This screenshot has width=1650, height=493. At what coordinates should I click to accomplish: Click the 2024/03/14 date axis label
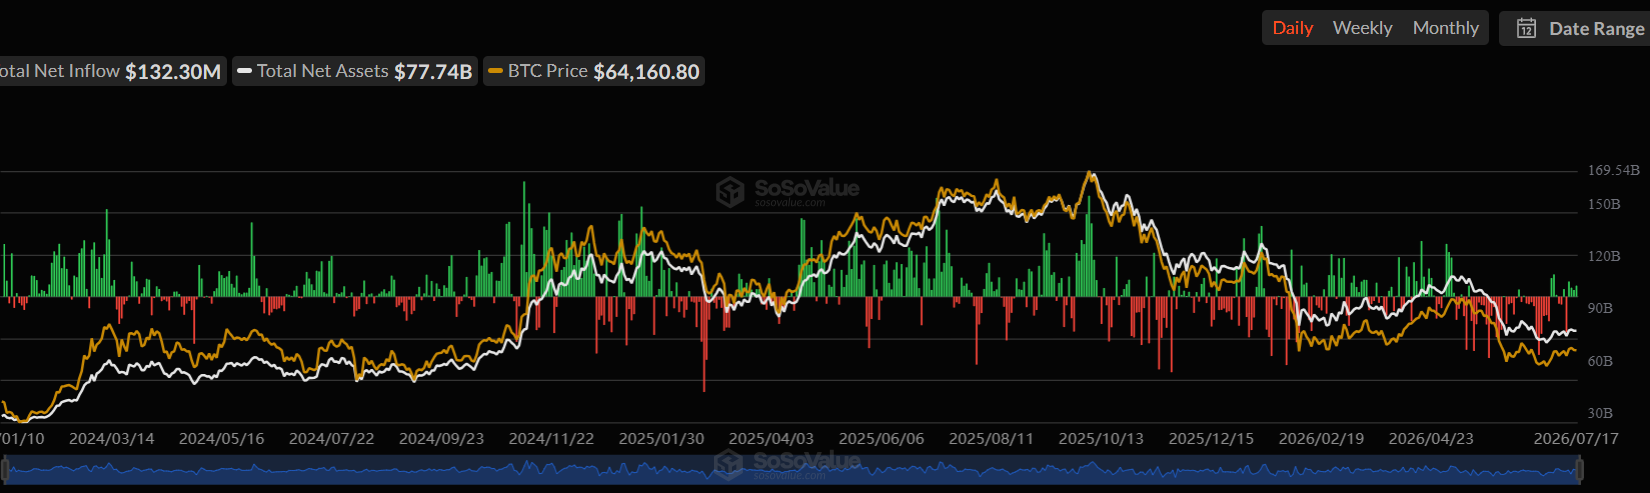pos(111,439)
